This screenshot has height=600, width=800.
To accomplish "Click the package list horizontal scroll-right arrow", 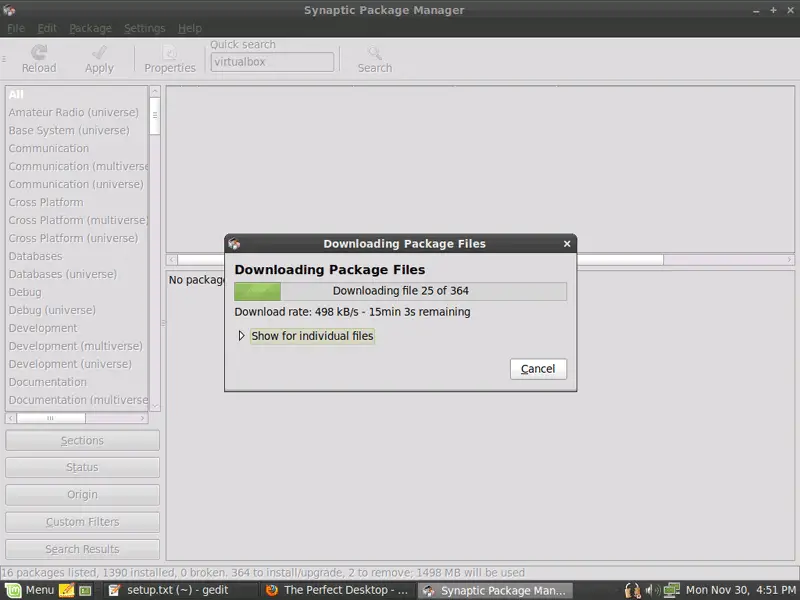I will click(x=789, y=260).
